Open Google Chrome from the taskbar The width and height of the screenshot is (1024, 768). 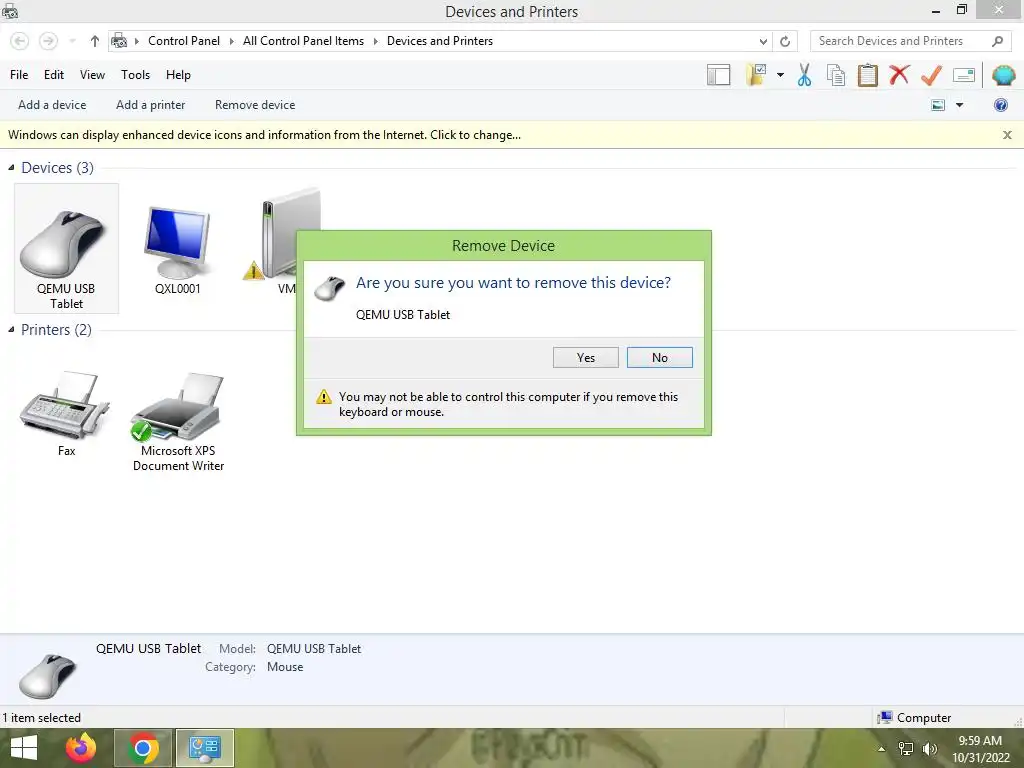pyautogui.click(x=144, y=748)
